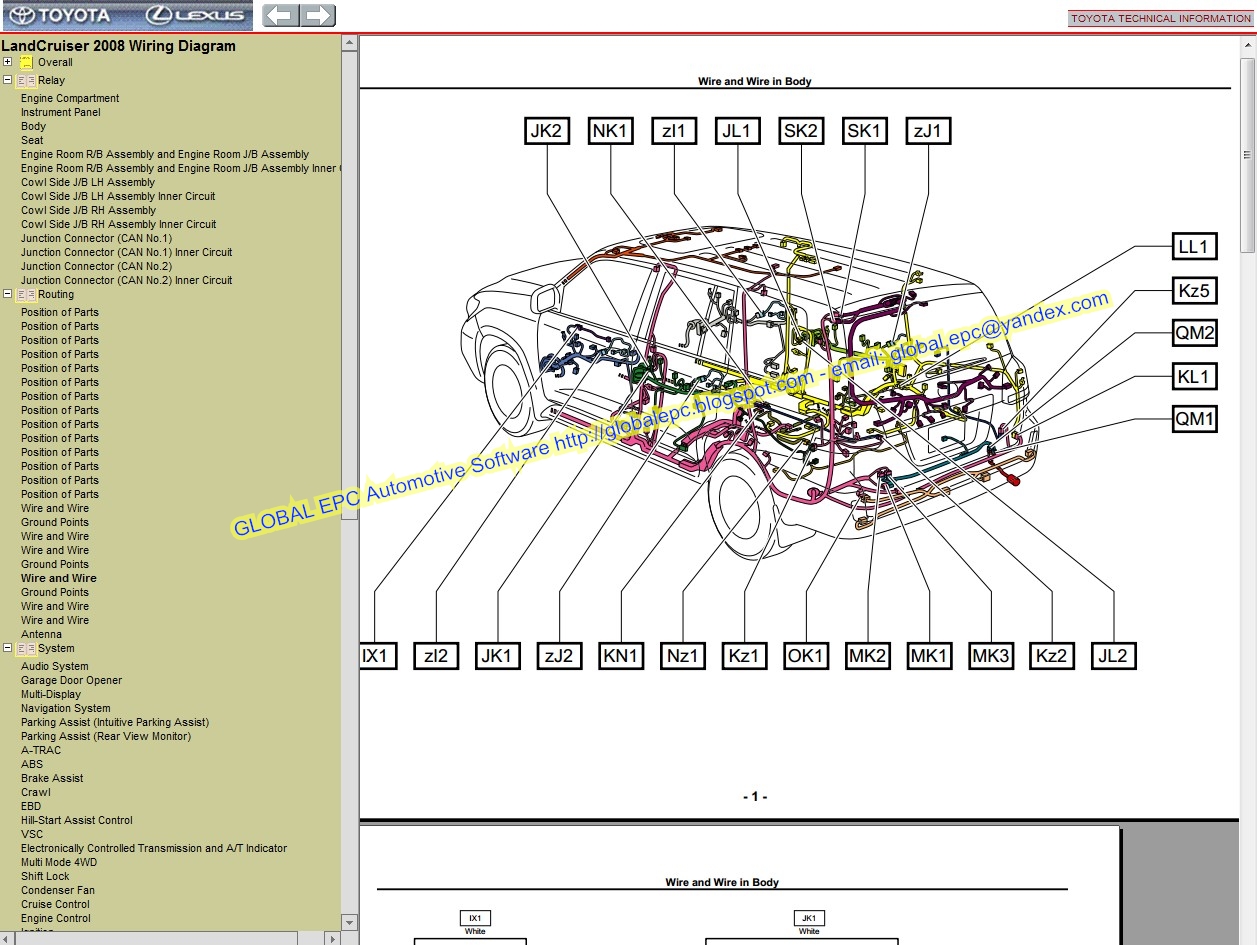1257x945 pixels.
Task: Open ABS system diagram
Action: coord(32,764)
